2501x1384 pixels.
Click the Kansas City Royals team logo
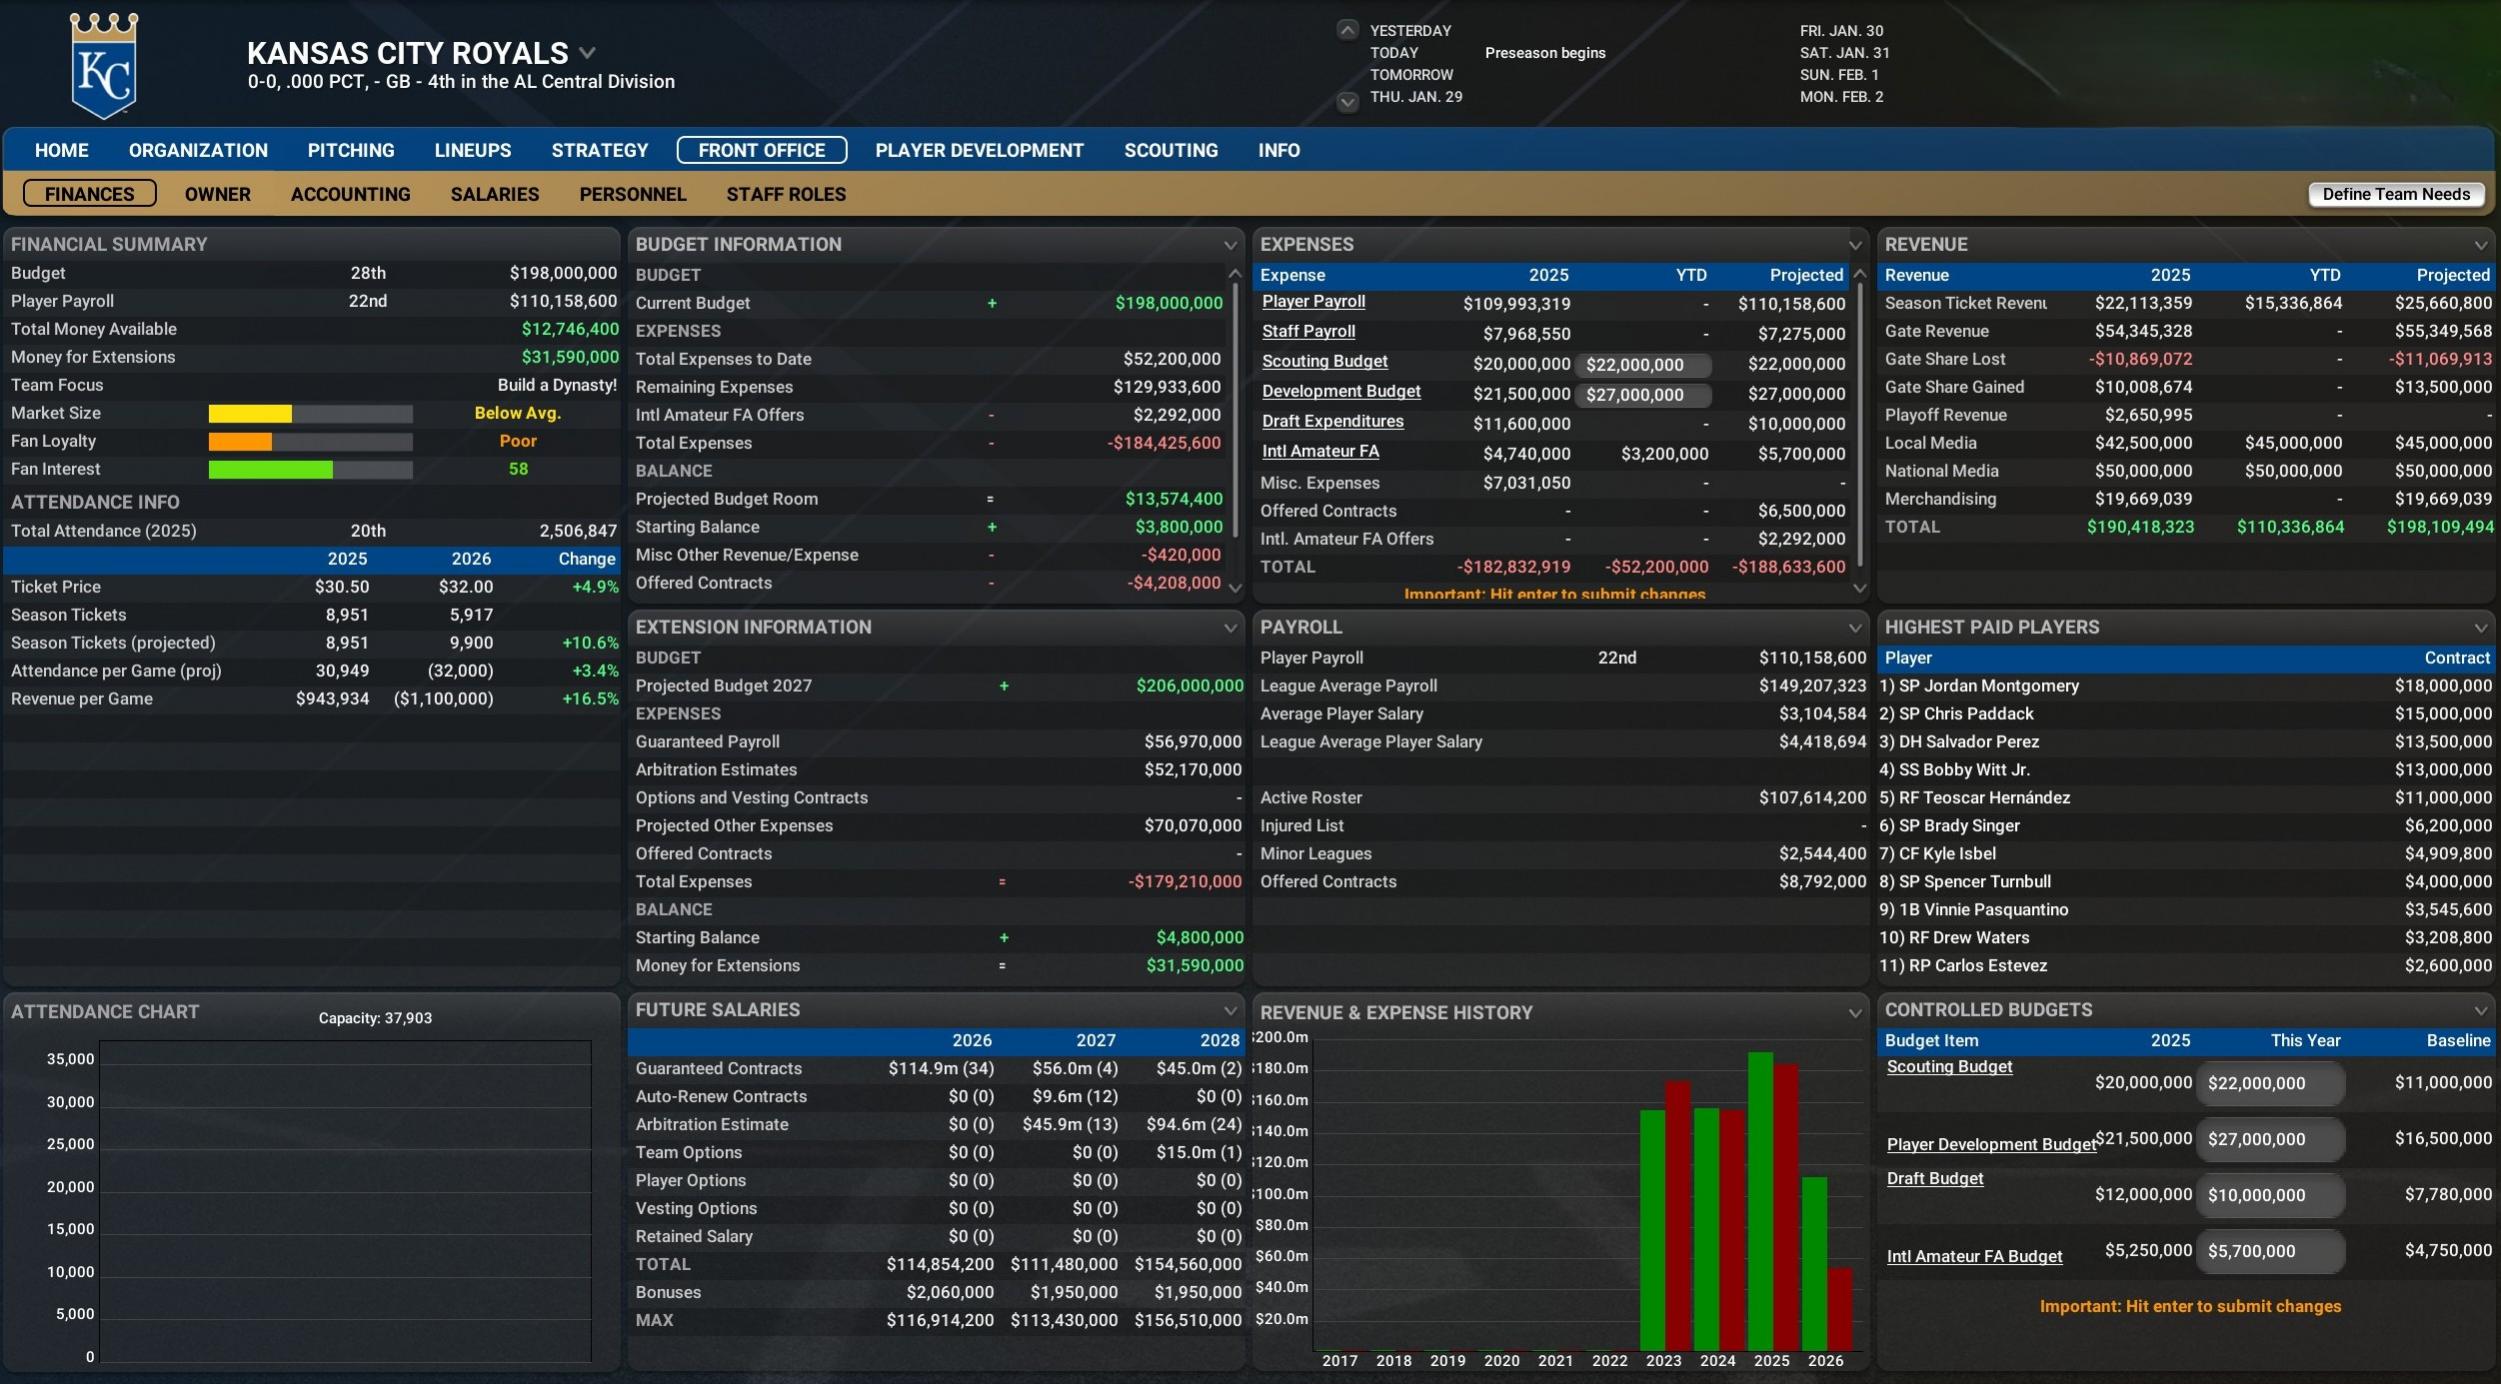(104, 65)
